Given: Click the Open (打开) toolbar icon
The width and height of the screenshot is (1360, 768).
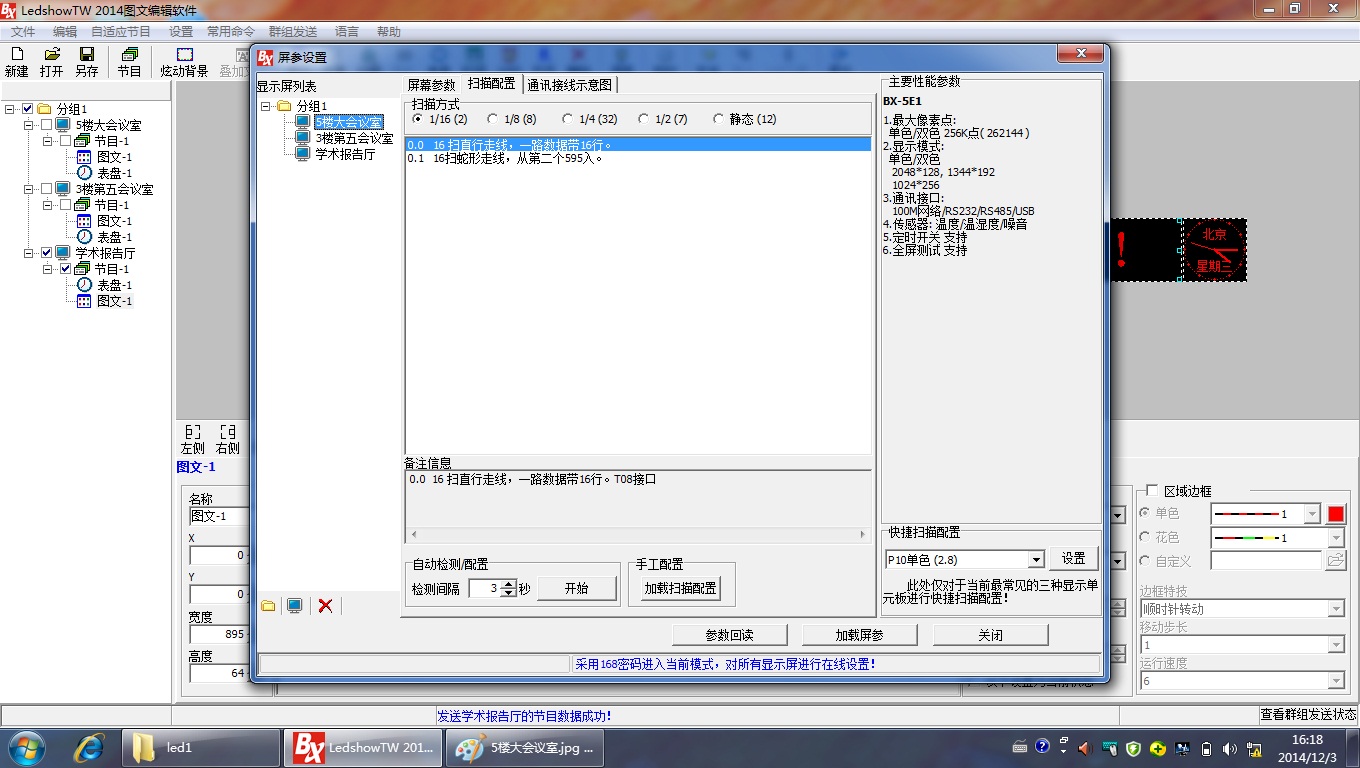Looking at the screenshot, I should 51,55.
